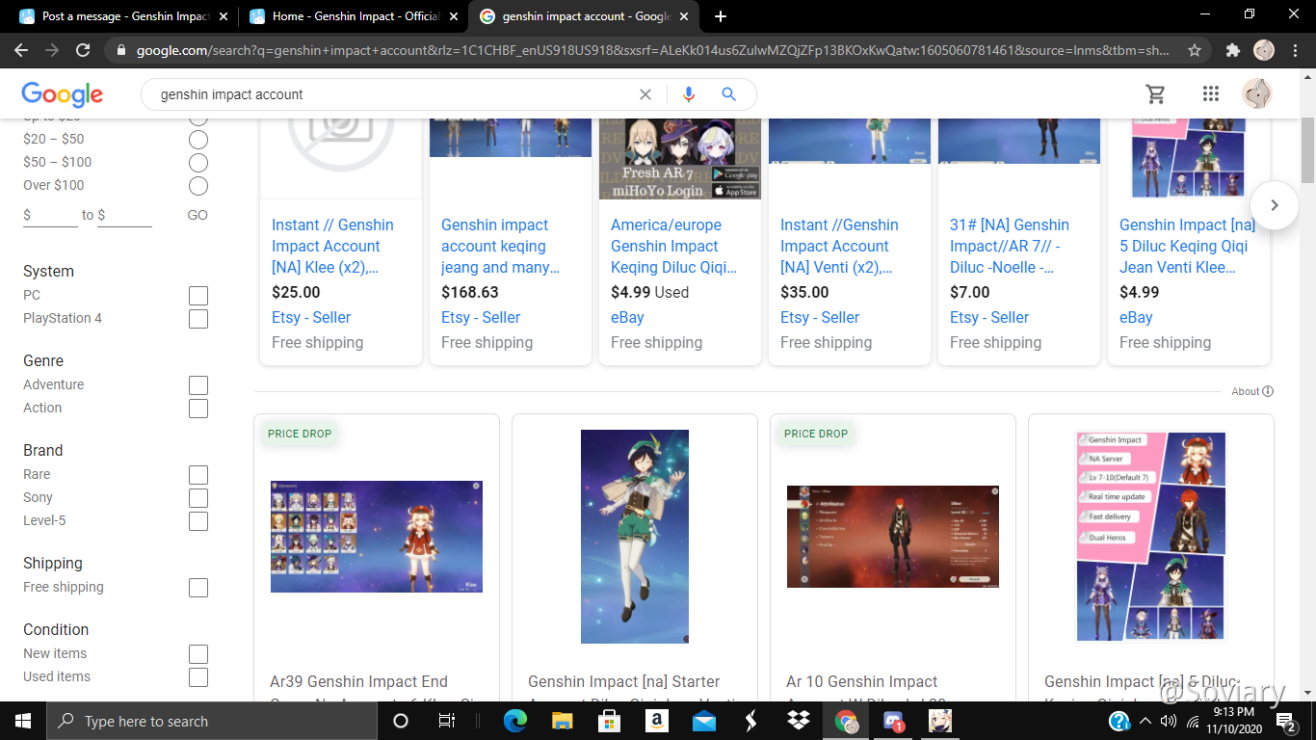Launch Microsoft Edge from the taskbar

pyautogui.click(x=515, y=721)
